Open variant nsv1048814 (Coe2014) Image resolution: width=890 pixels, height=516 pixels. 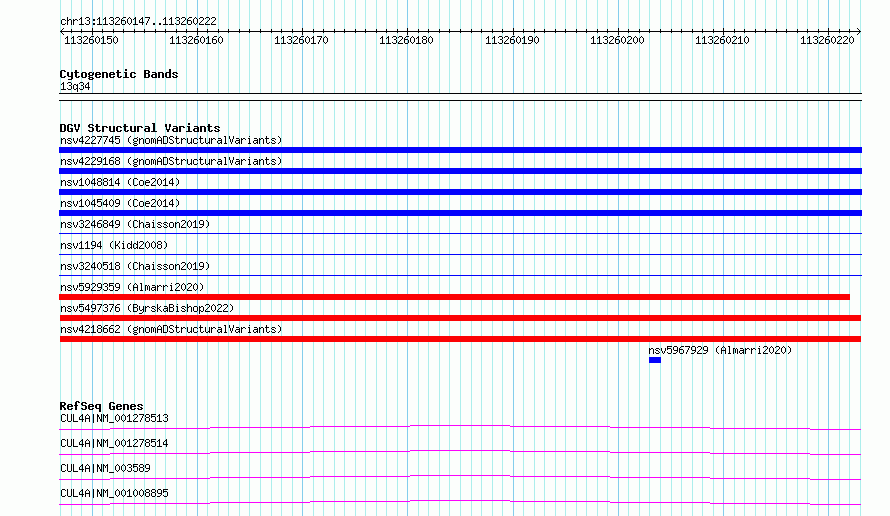pyautogui.click(x=120, y=182)
